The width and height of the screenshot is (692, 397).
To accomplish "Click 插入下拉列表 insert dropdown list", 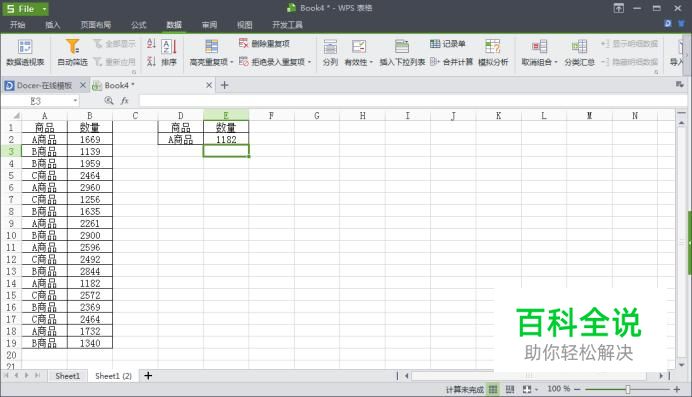I will 402,52.
